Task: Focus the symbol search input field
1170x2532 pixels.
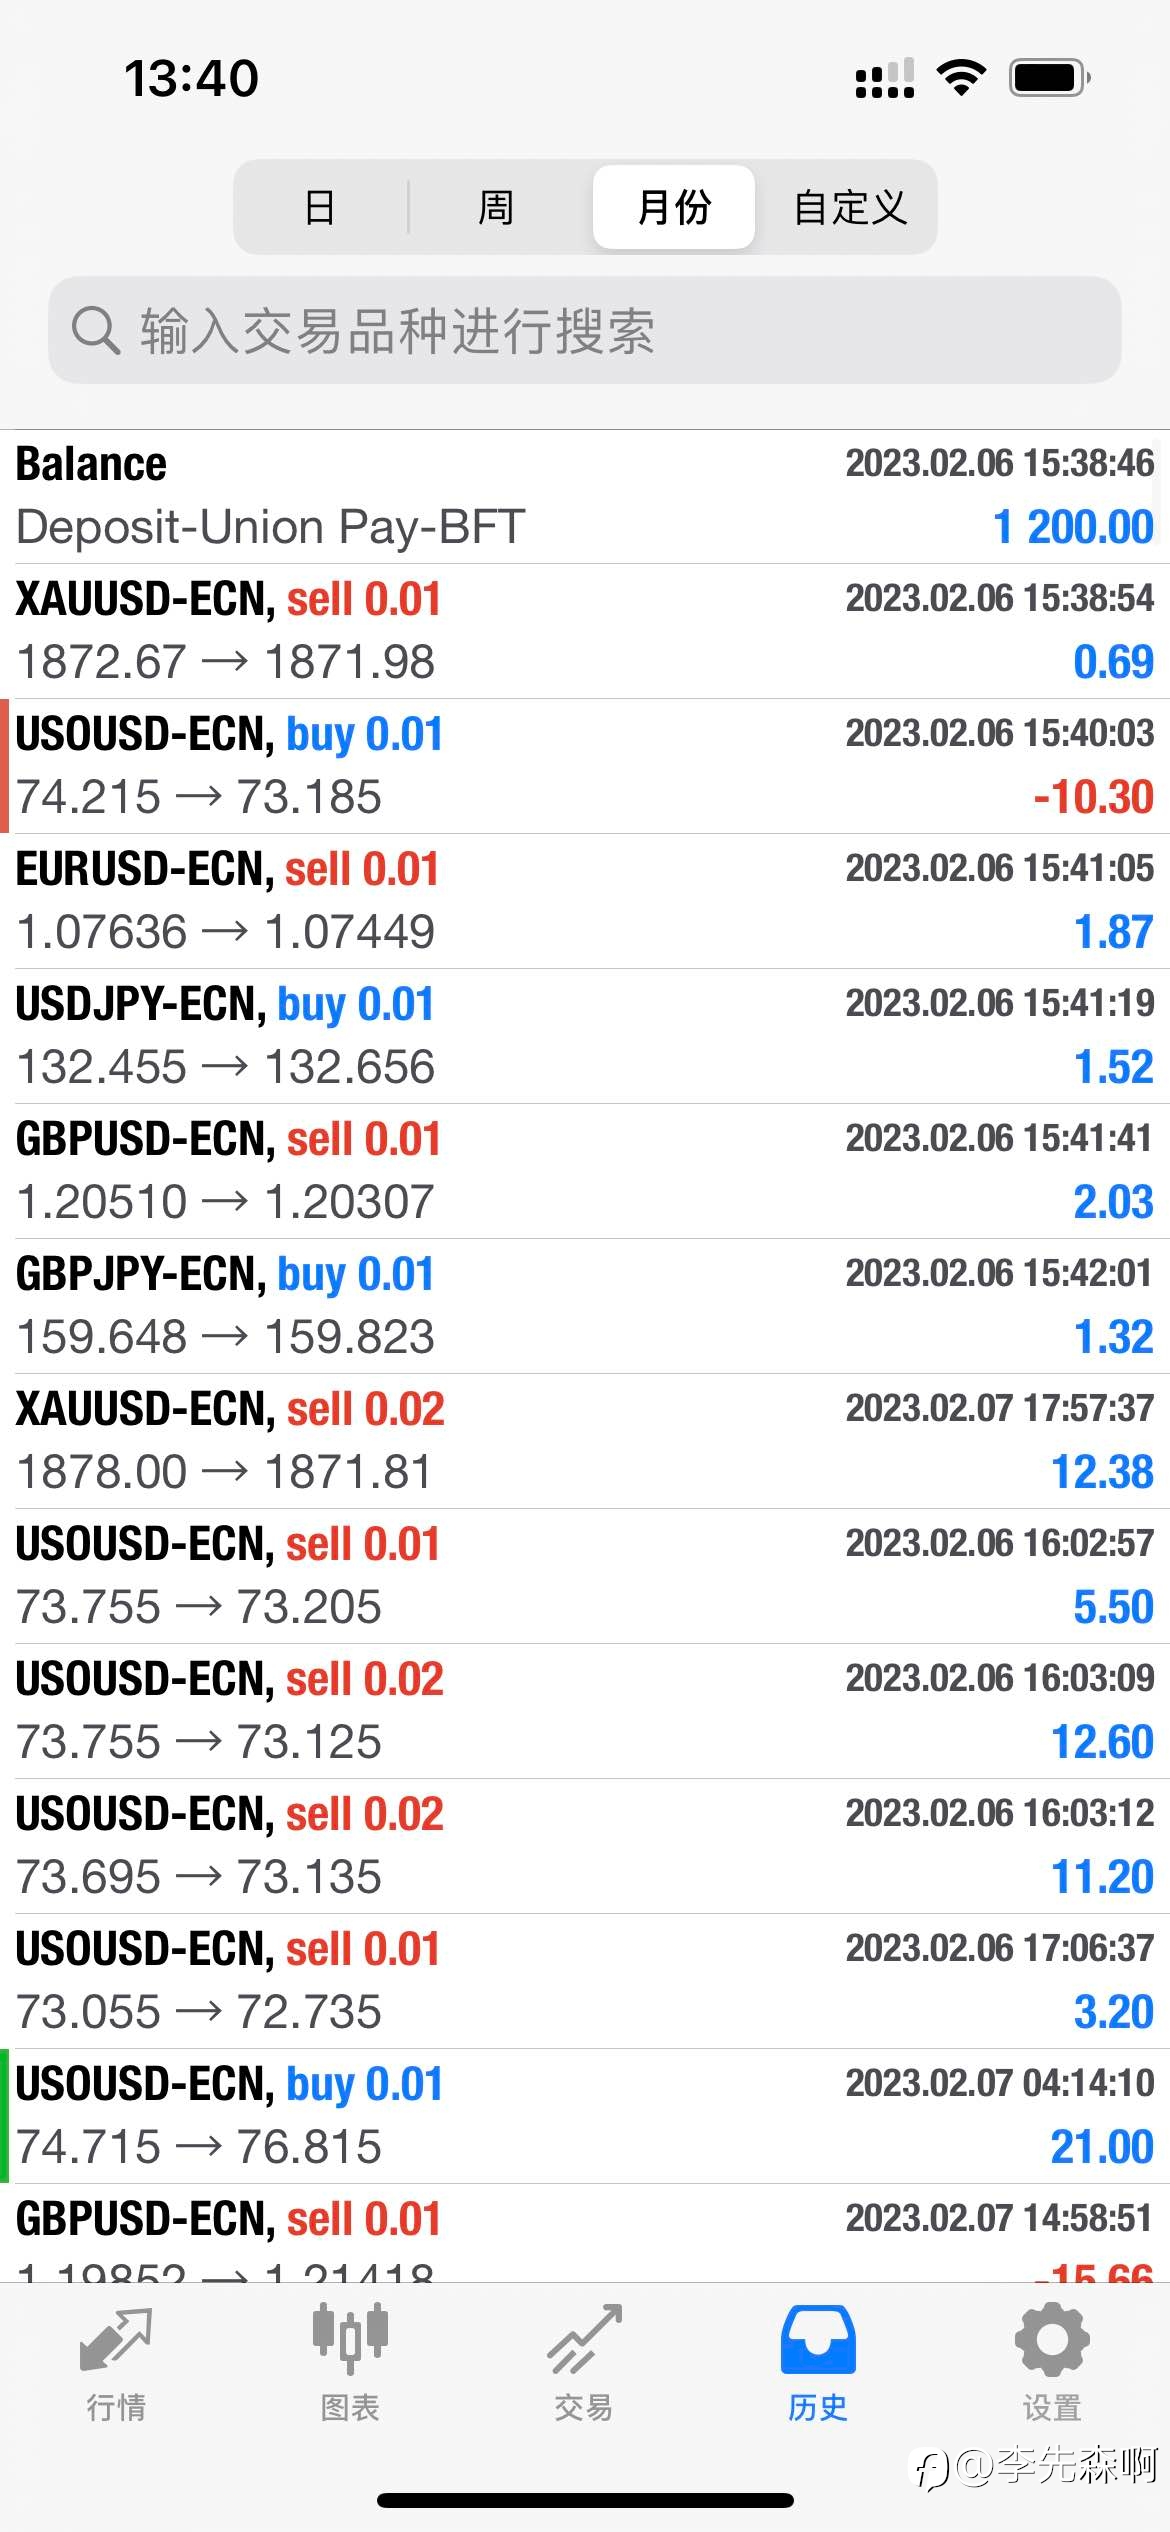Action: [585, 330]
